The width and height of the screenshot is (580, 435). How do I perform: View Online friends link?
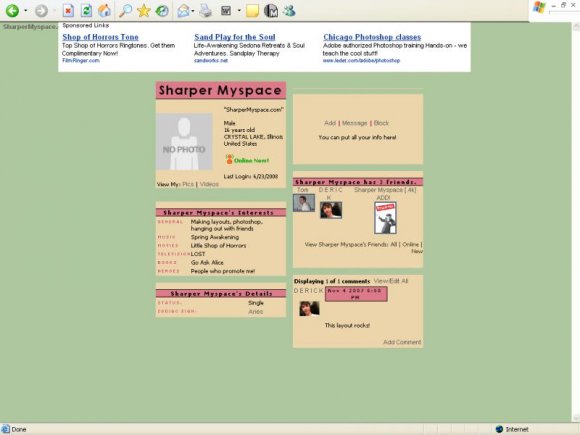[x=410, y=245]
